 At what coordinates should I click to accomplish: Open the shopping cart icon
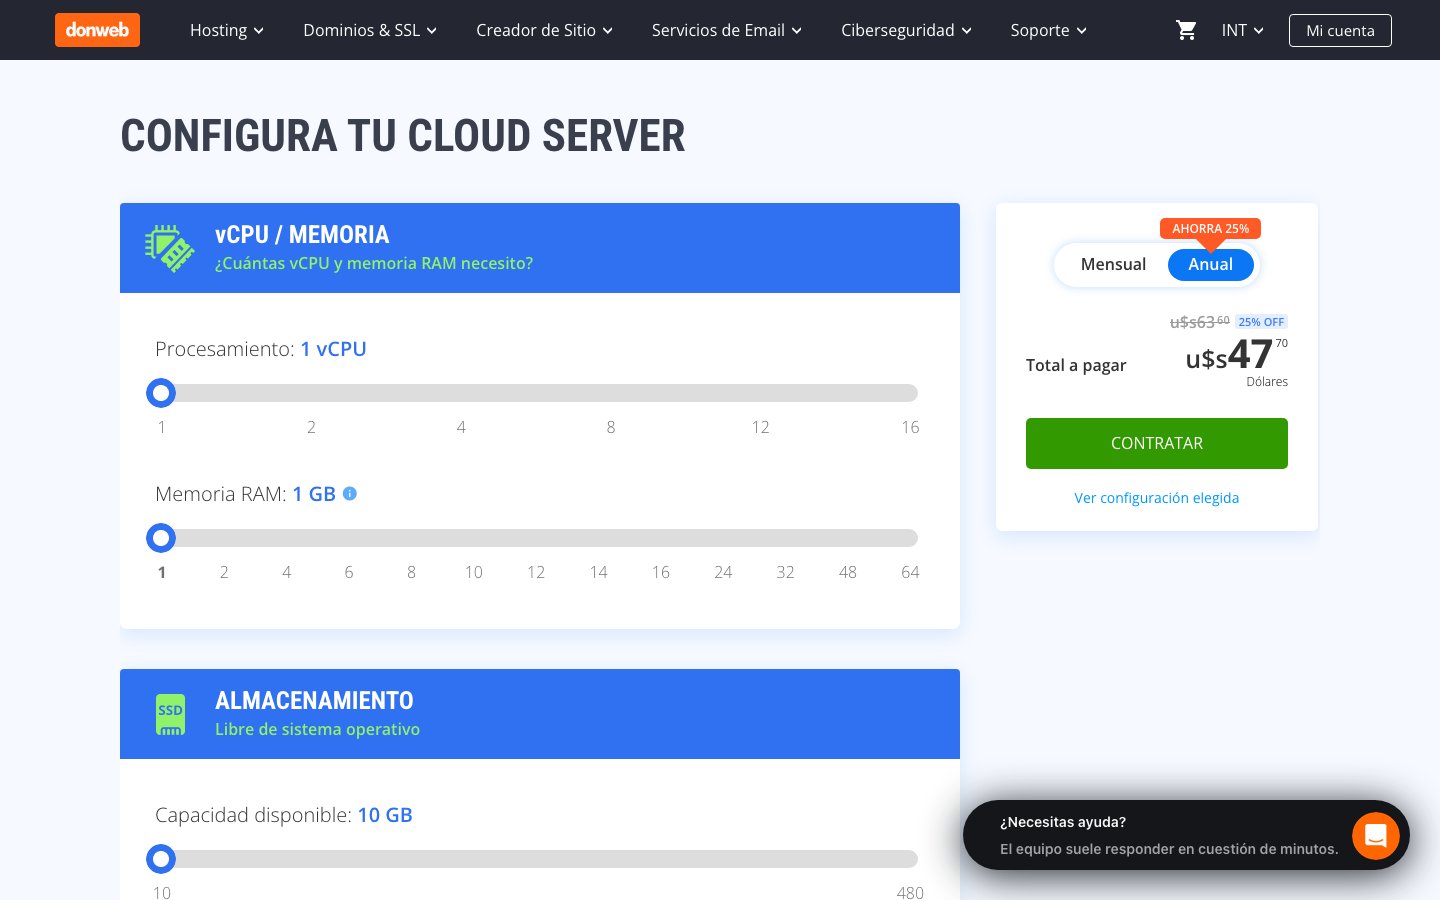point(1186,30)
